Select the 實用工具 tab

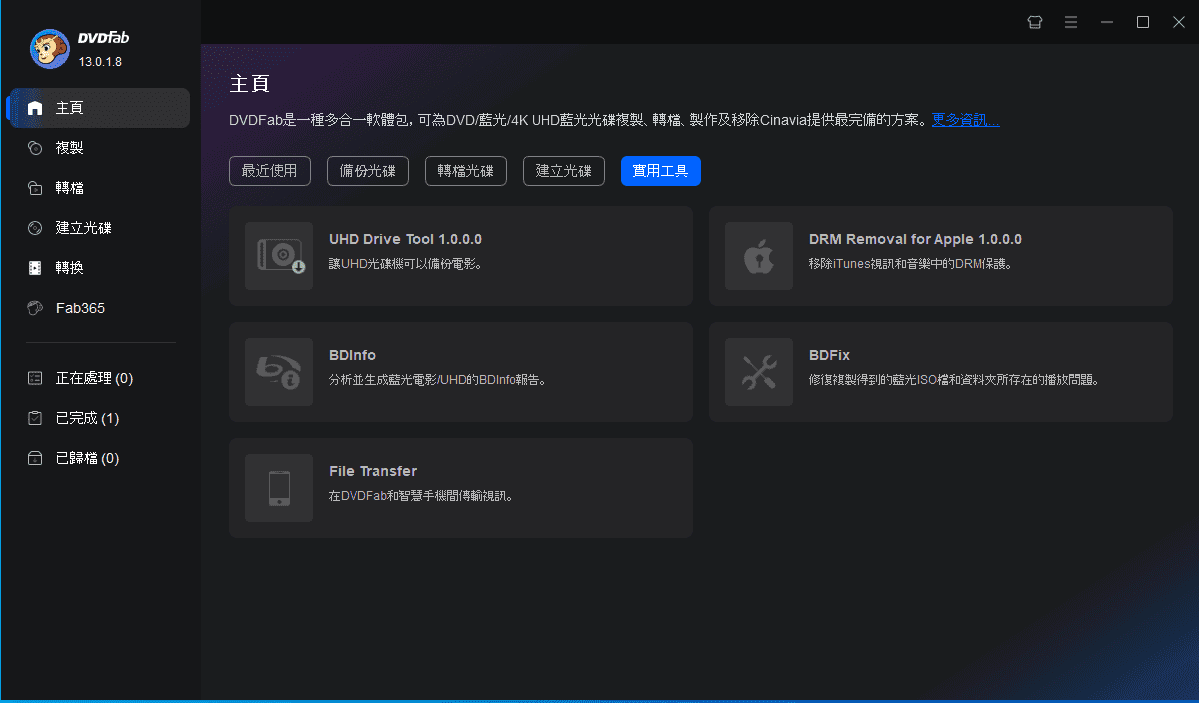point(661,171)
